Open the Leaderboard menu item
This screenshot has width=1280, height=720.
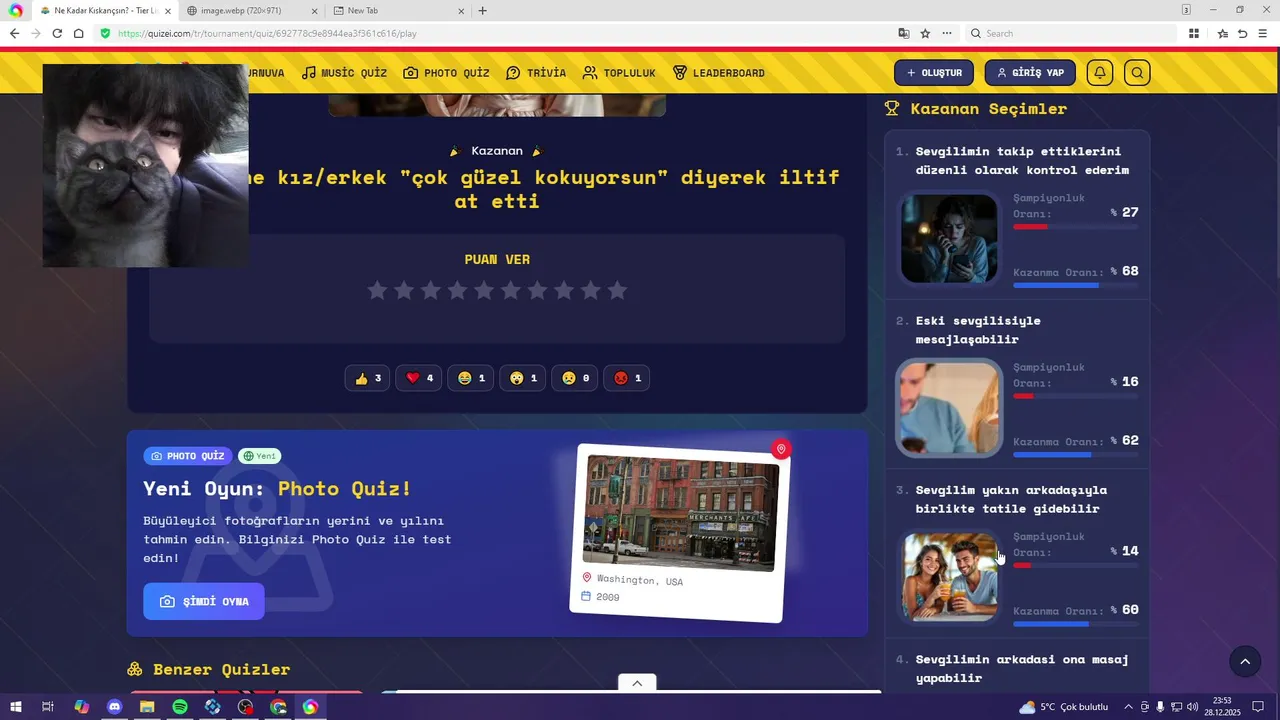[719, 73]
